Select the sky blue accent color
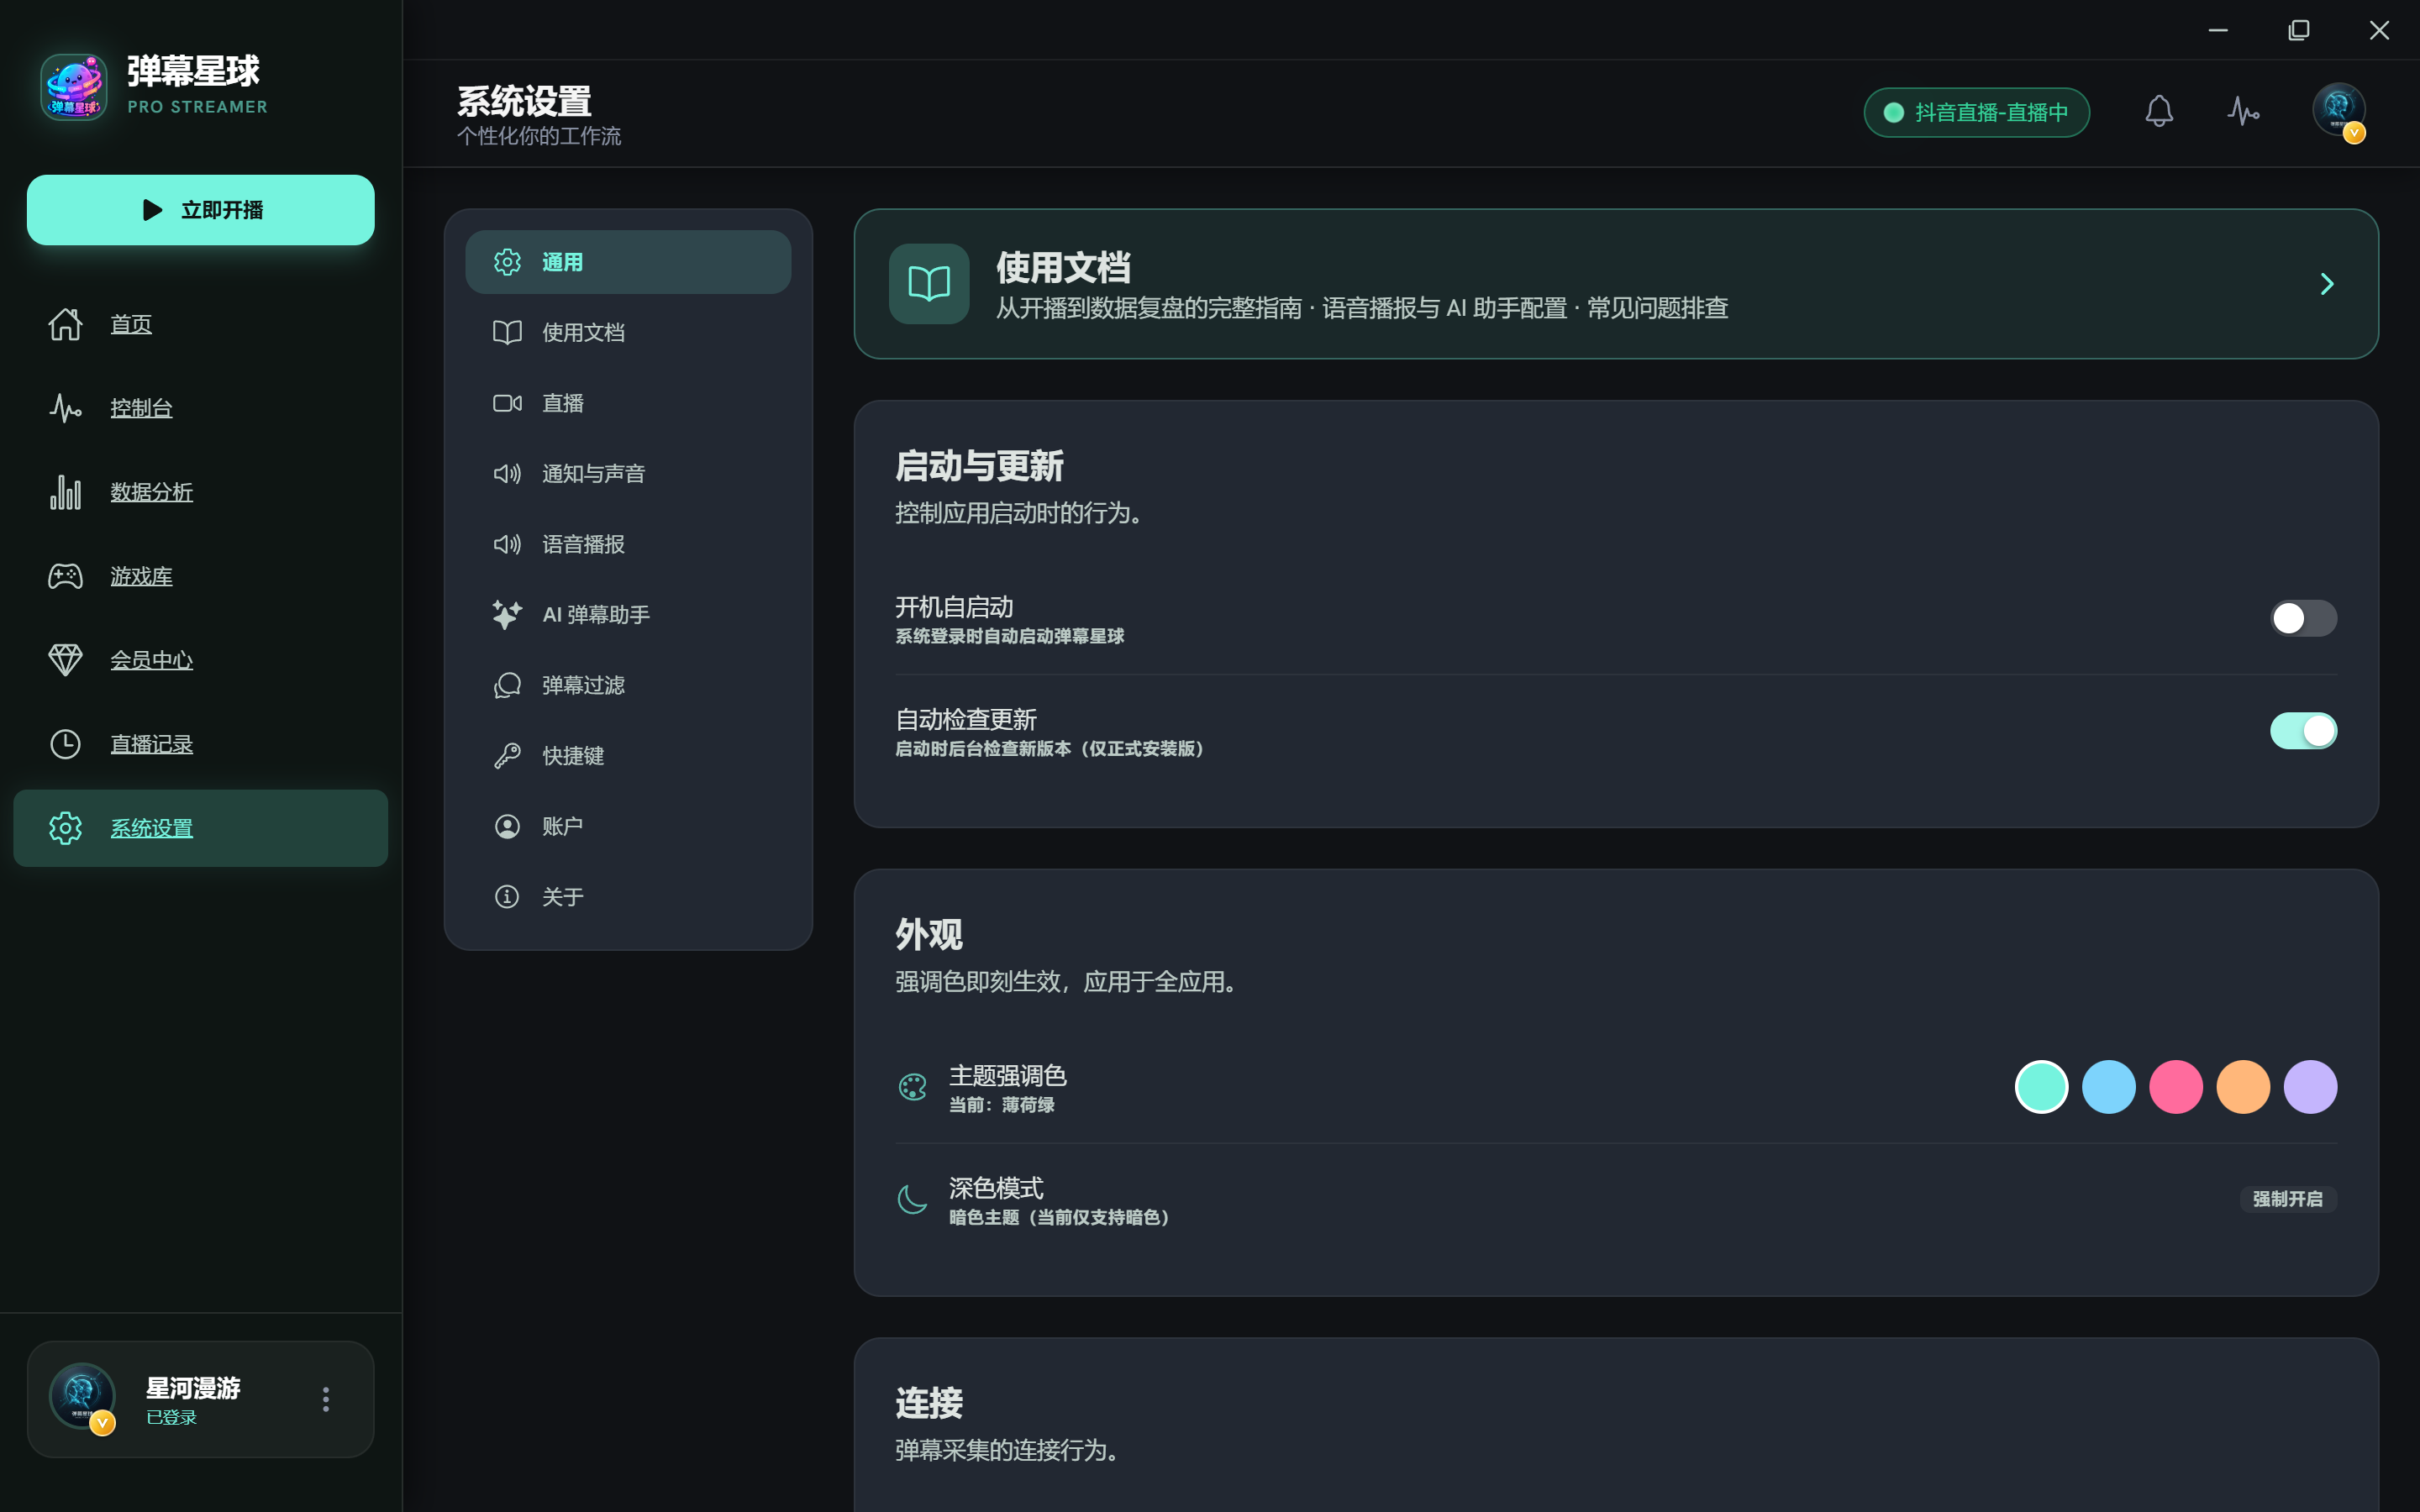Viewport: 2420px width, 1512px height. tap(2108, 1087)
